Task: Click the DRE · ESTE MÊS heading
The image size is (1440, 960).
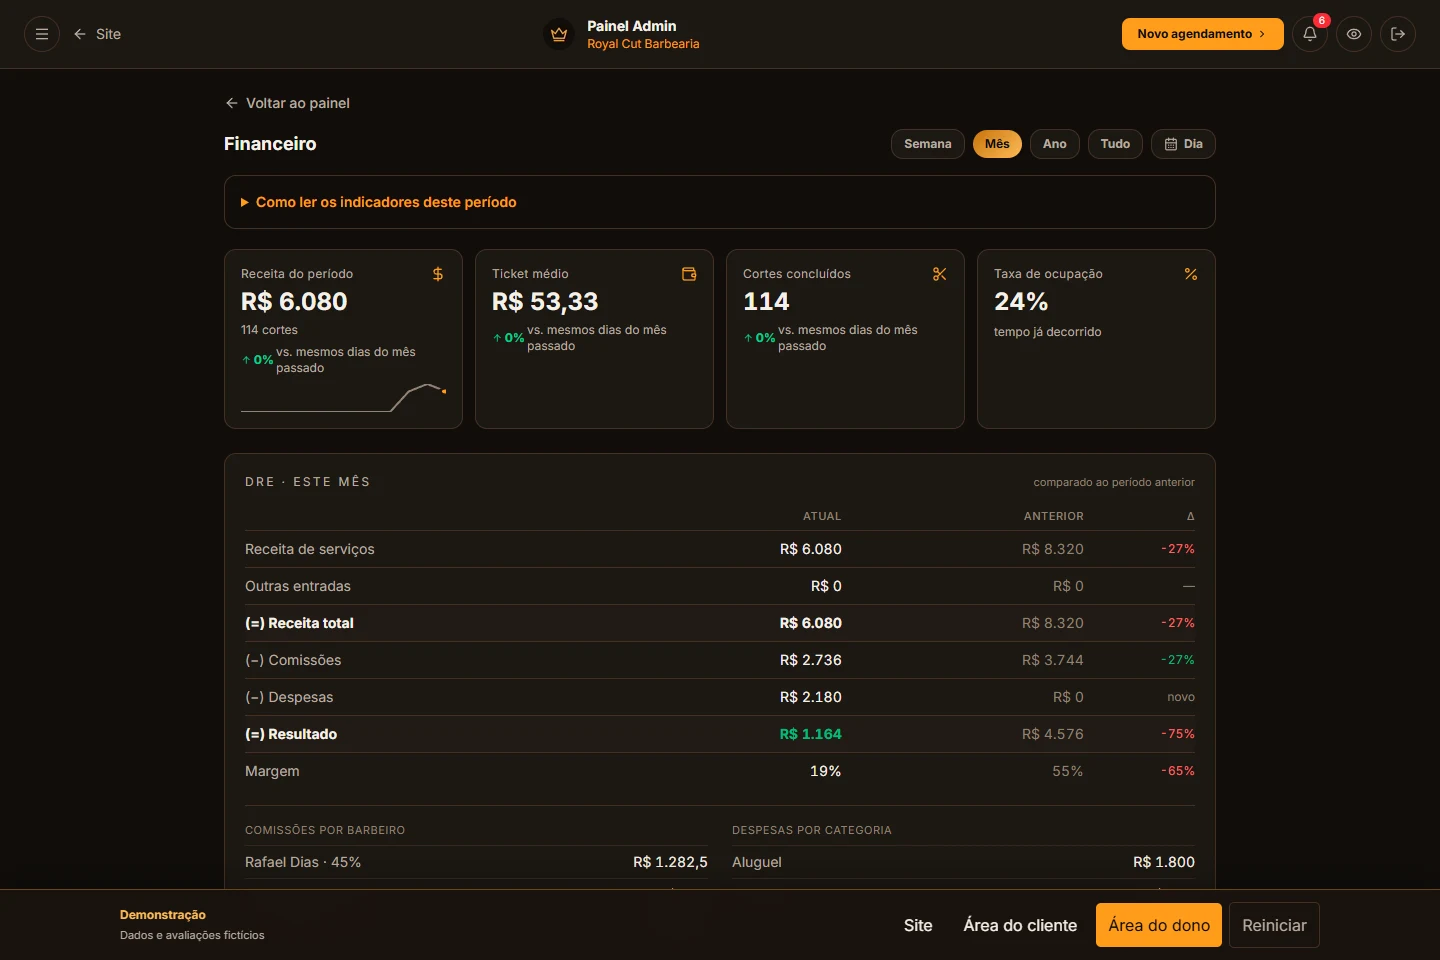Action: click(x=308, y=482)
